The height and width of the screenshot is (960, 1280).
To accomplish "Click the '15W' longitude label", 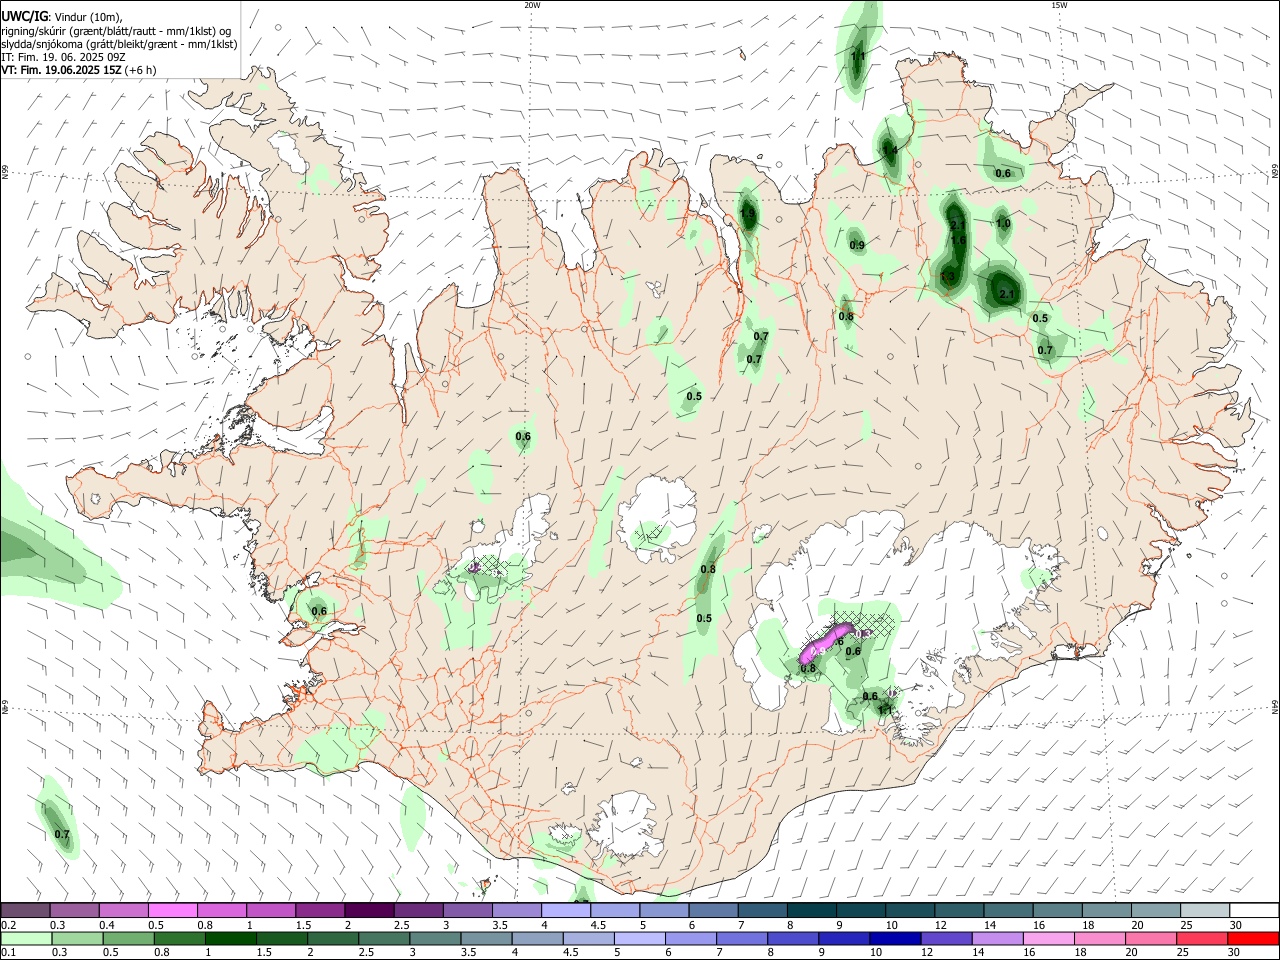I will (1059, 4).
